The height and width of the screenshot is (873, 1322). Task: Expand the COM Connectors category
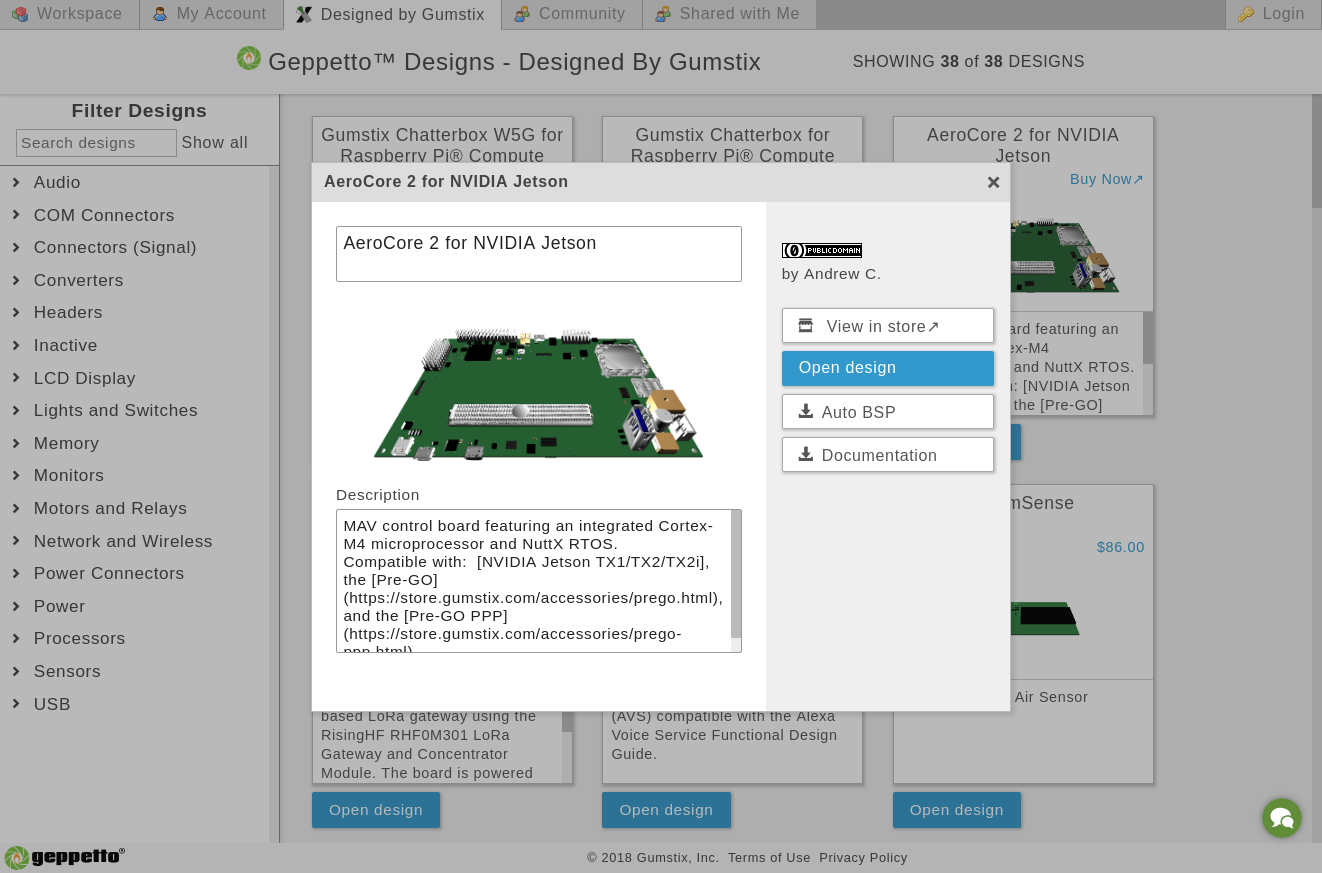104,215
